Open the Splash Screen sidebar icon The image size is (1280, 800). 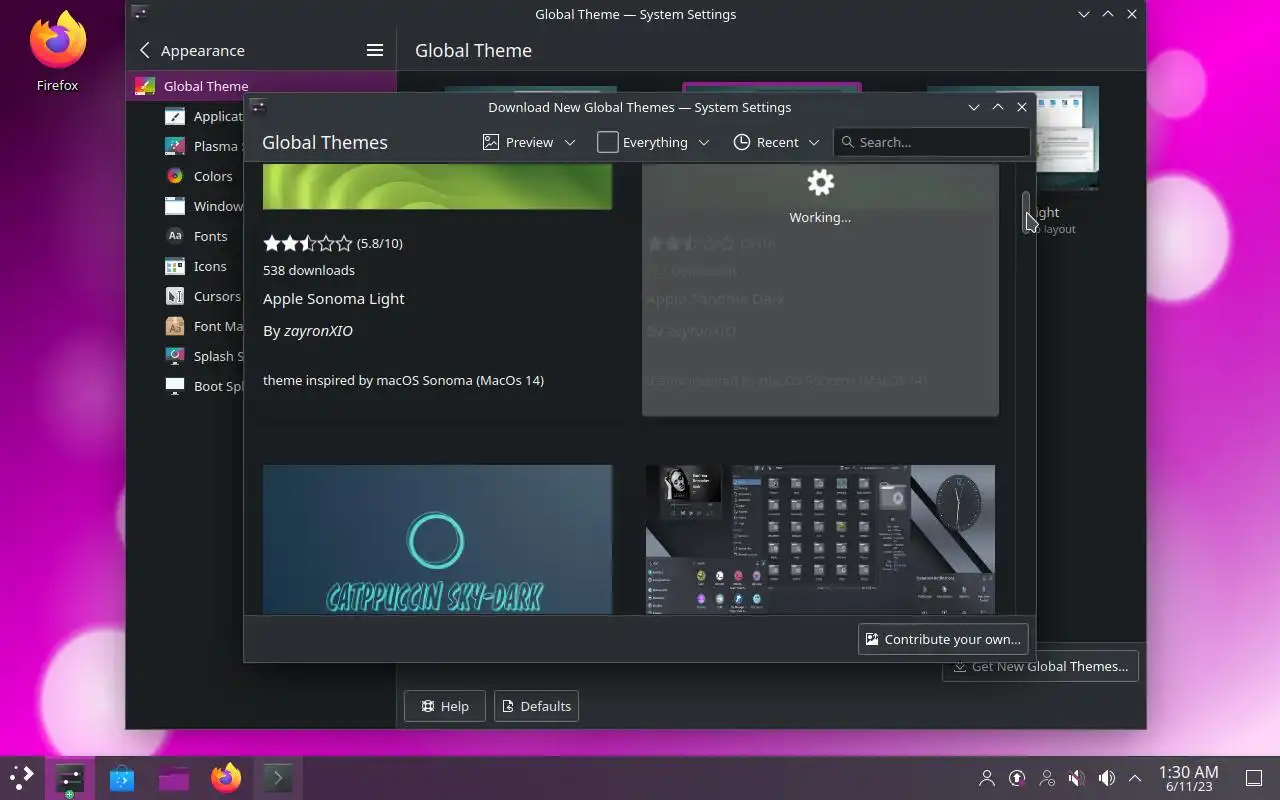[175, 356]
